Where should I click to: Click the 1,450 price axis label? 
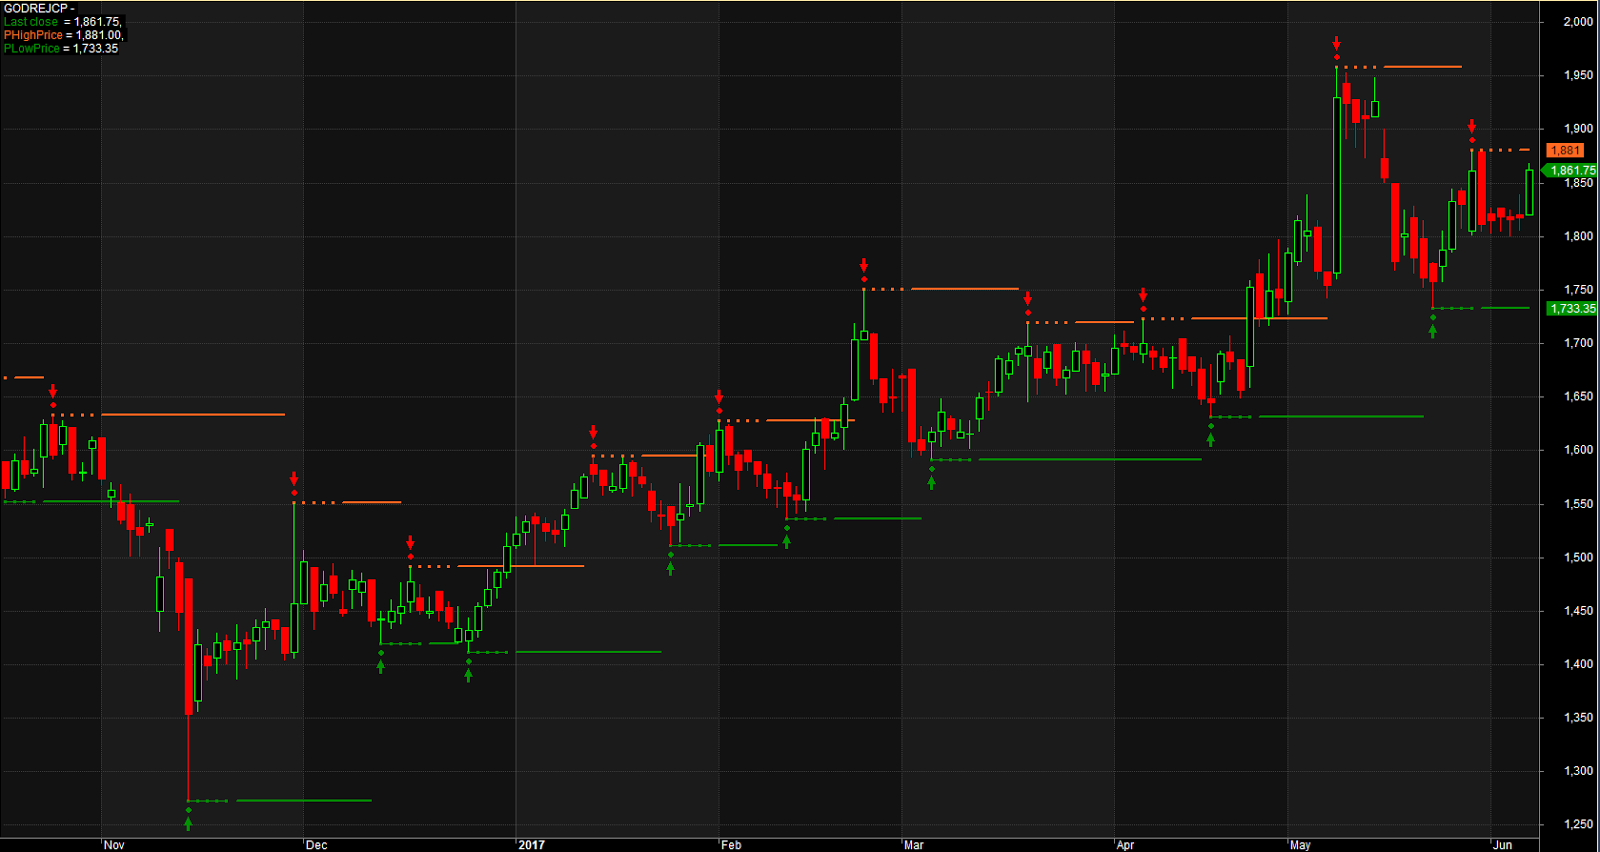[x=1578, y=611]
